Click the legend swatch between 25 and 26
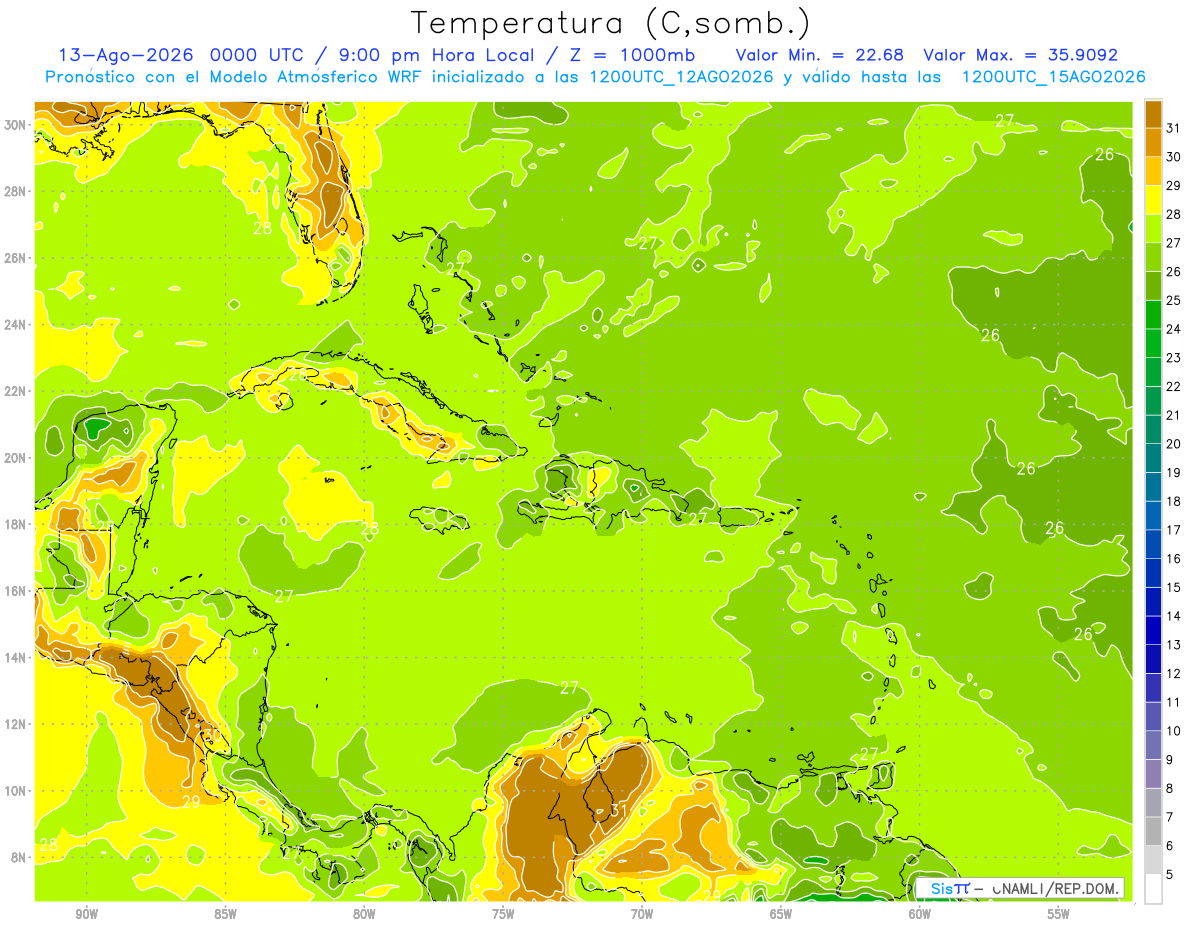This screenshot has width=1200, height=927. point(1153,286)
